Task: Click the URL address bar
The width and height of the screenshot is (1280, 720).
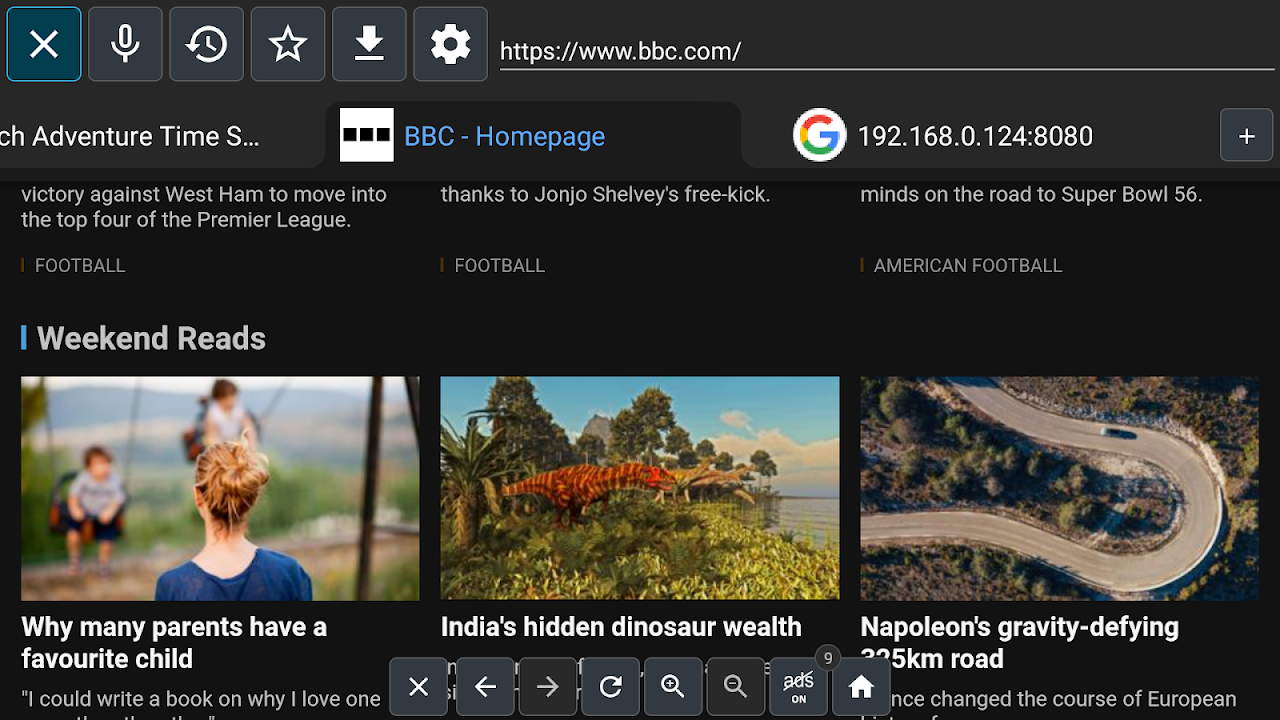Action: pos(880,50)
